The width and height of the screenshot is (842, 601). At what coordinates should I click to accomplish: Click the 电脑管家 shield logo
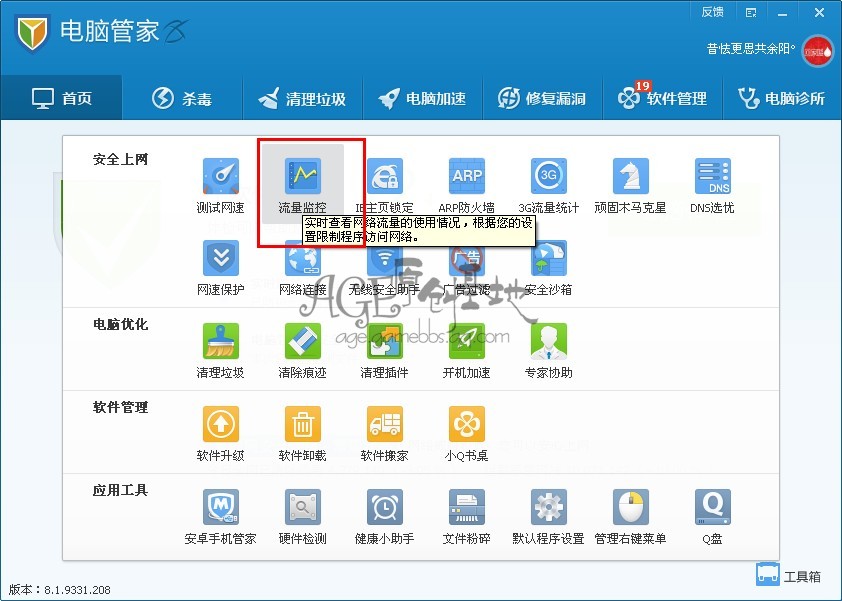32,33
